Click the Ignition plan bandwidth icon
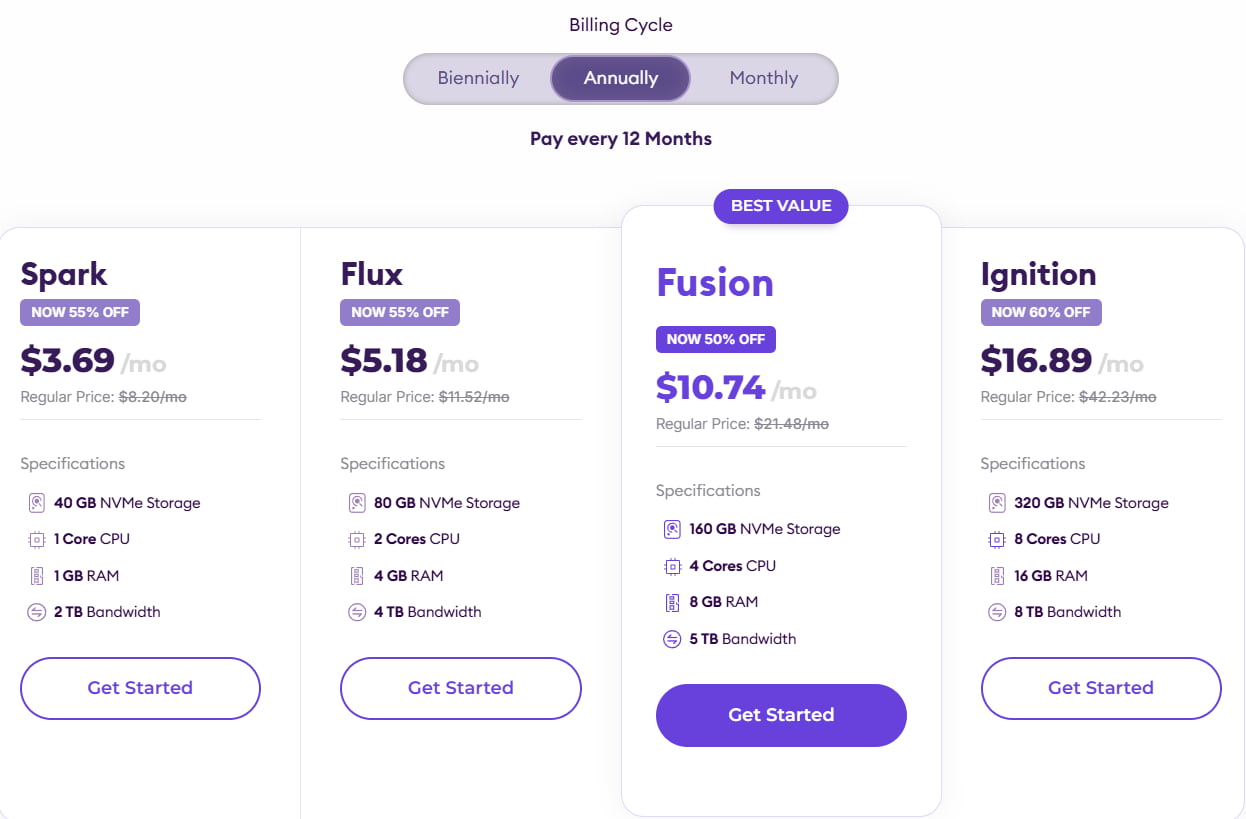Screen dimensions: 1246x819 [x=997, y=612]
